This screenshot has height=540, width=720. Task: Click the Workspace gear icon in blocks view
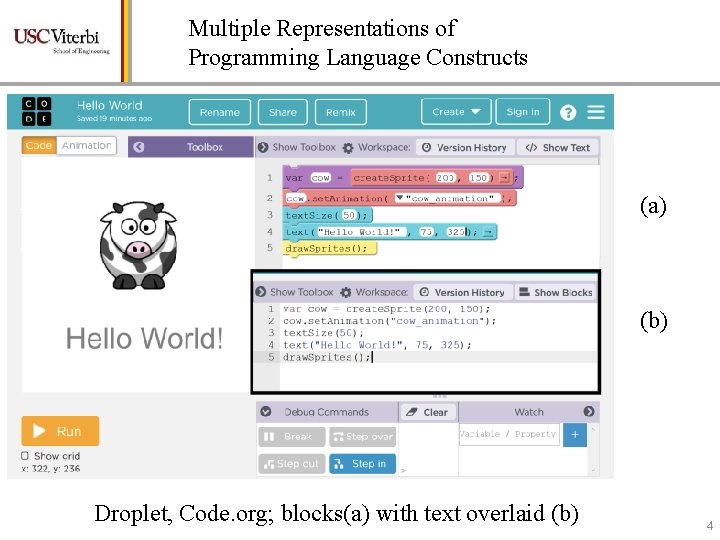348,148
